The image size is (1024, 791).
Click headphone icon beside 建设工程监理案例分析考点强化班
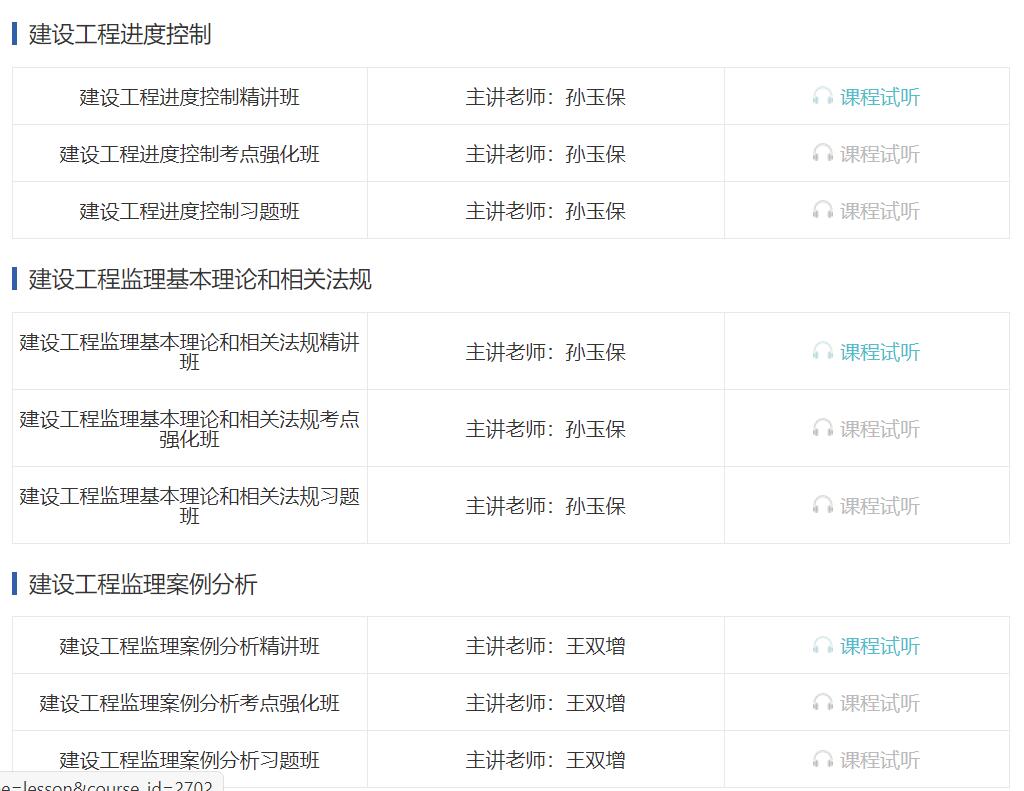[824, 703]
